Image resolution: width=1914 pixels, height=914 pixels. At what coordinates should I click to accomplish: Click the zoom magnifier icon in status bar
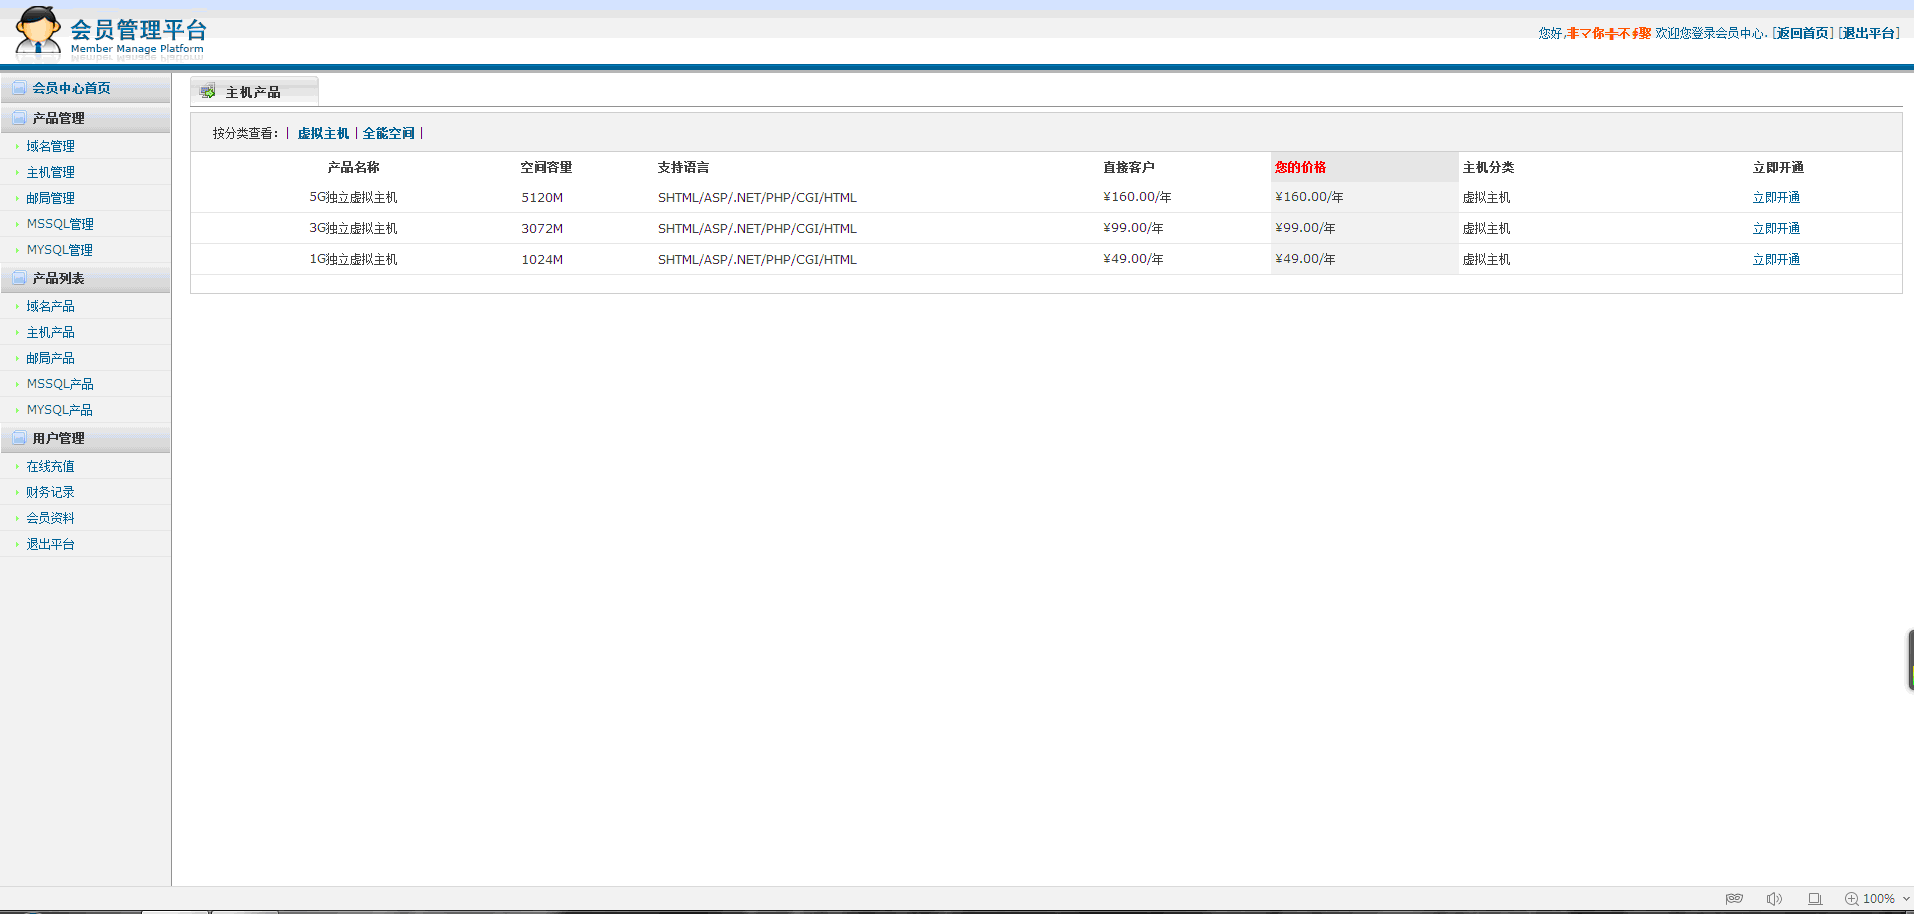[1851, 899]
